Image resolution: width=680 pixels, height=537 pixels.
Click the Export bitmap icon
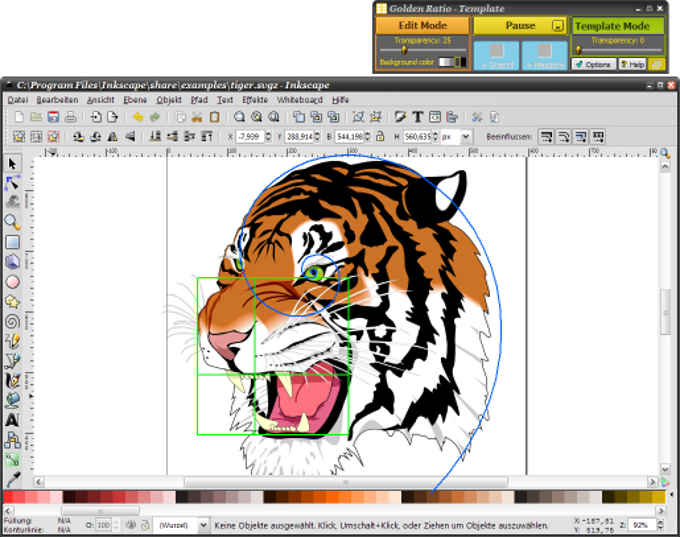pyautogui.click(x=112, y=117)
